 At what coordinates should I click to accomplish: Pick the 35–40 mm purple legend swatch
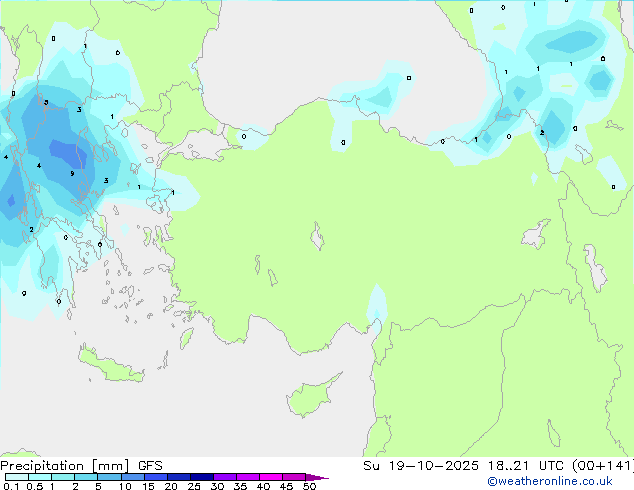pos(247,477)
